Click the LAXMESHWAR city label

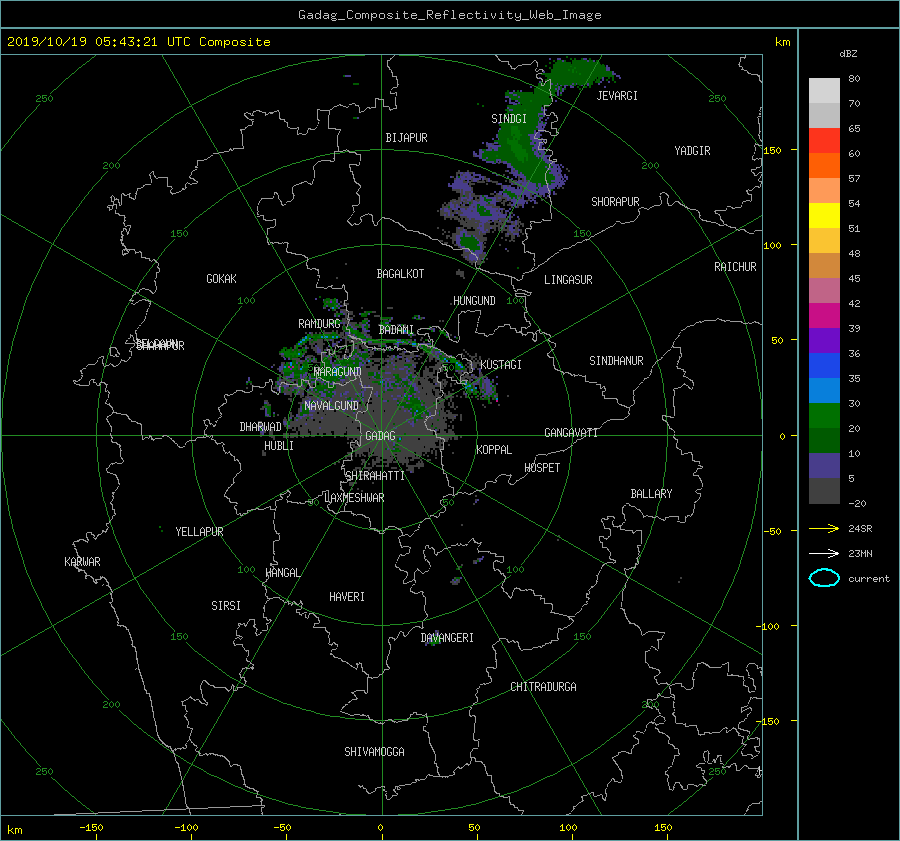pos(354,498)
